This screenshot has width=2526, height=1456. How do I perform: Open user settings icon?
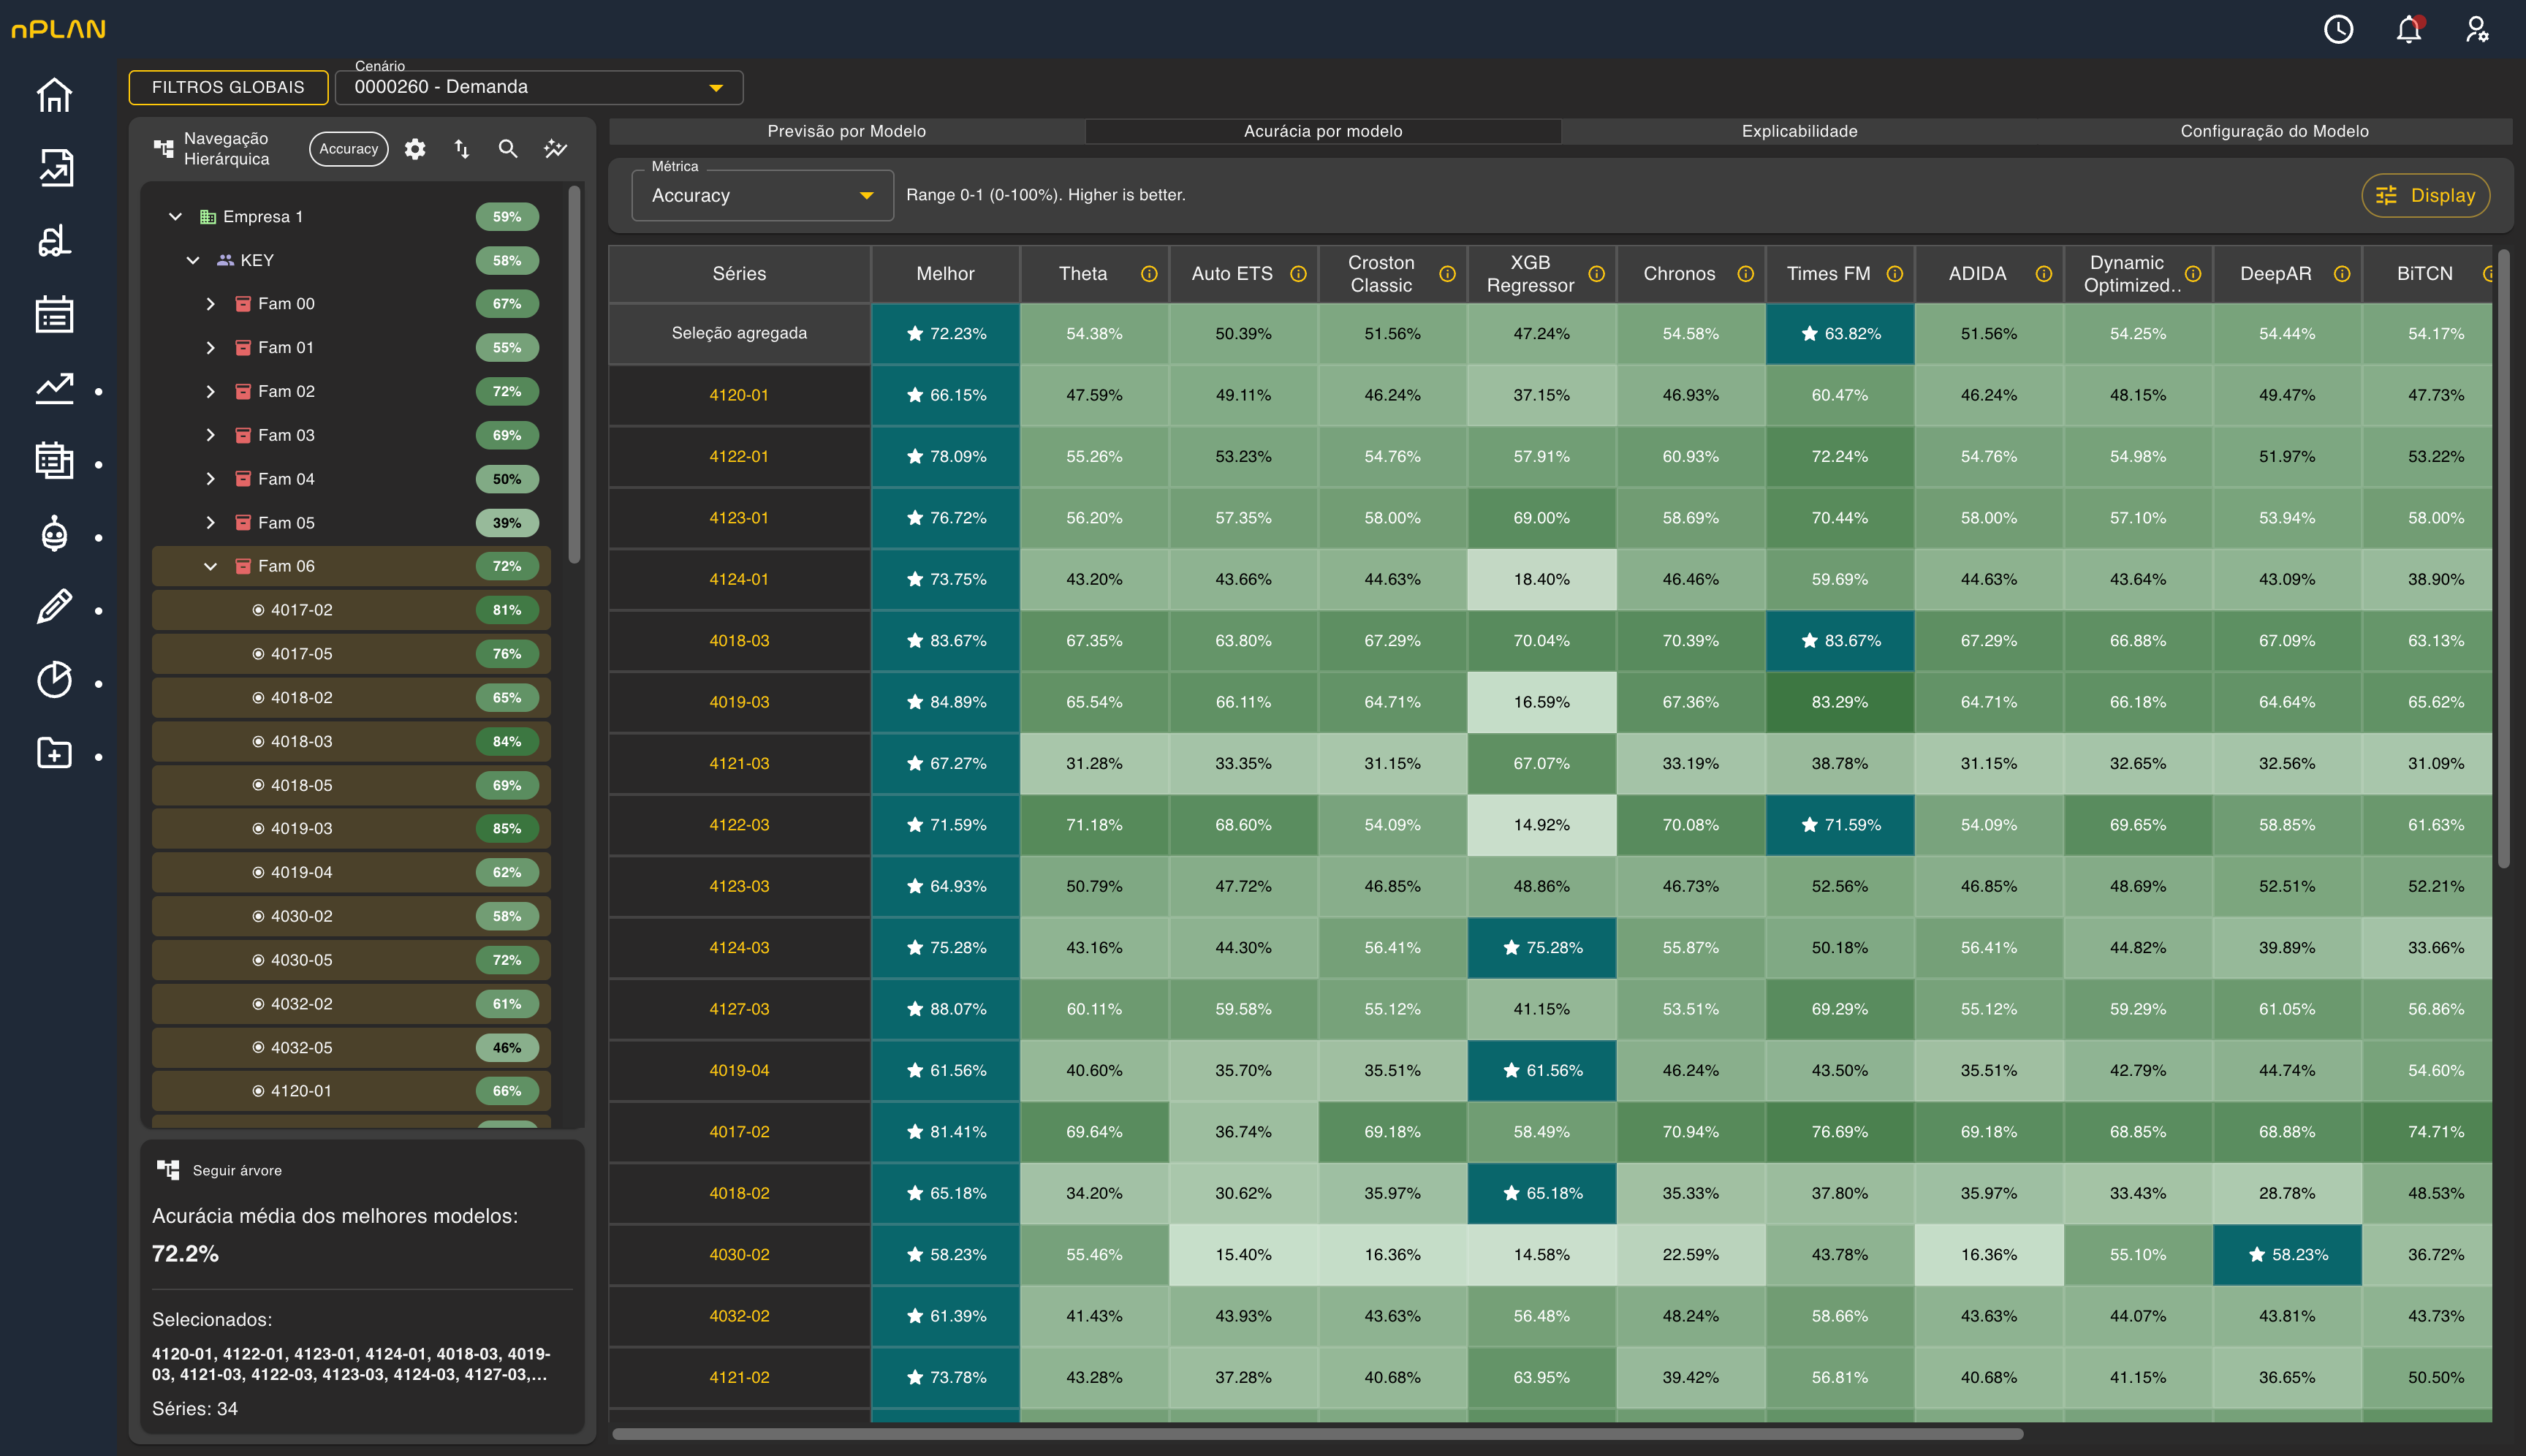2477,29
